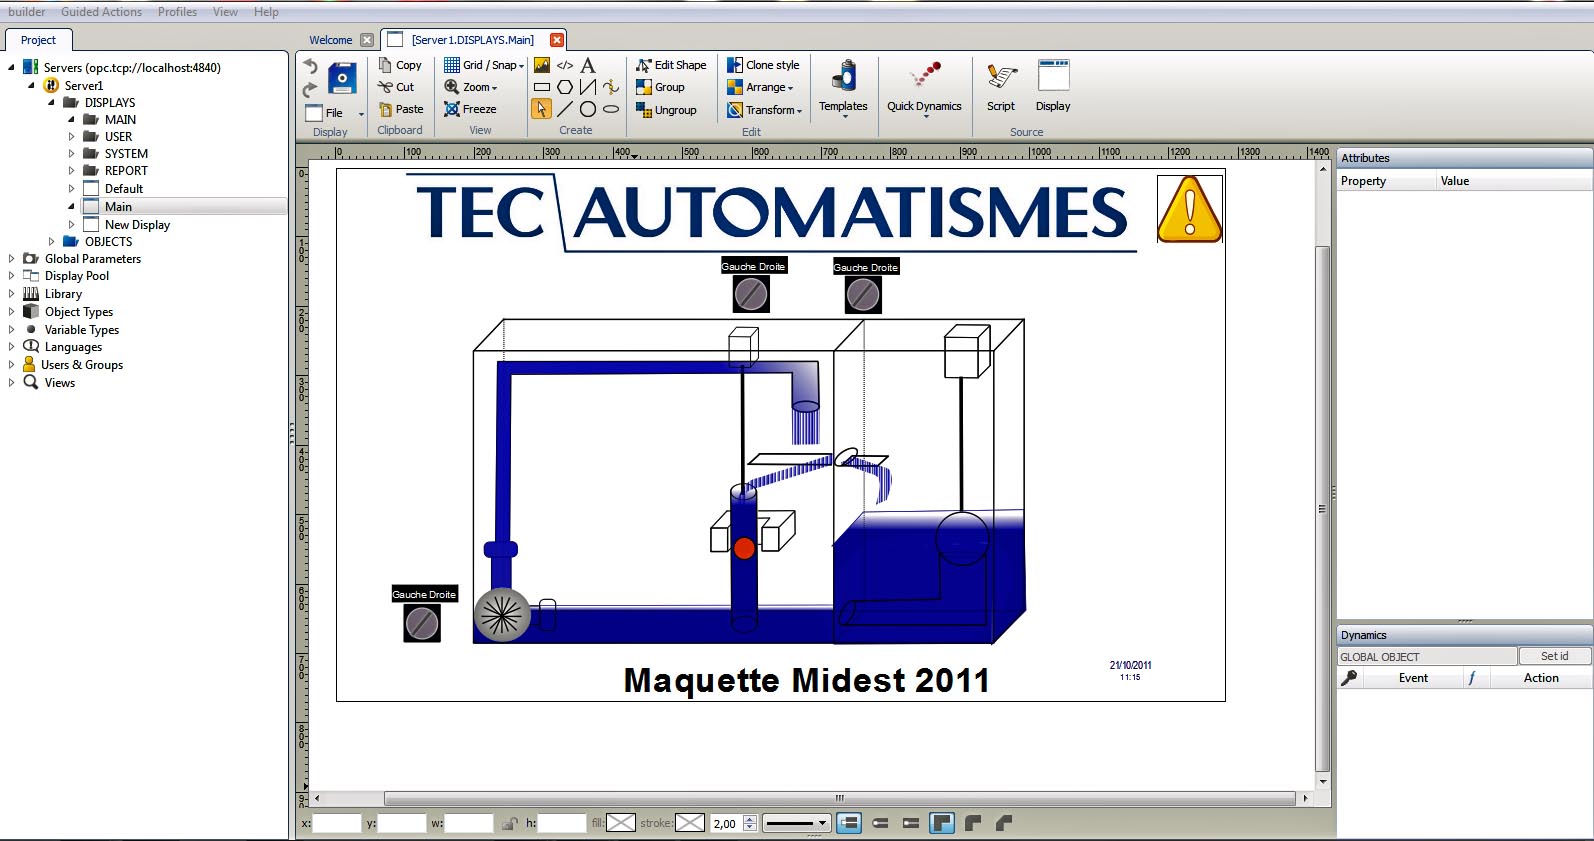Expand Global Parameters tree node
1594x841 pixels.
pyautogui.click(x=11, y=258)
